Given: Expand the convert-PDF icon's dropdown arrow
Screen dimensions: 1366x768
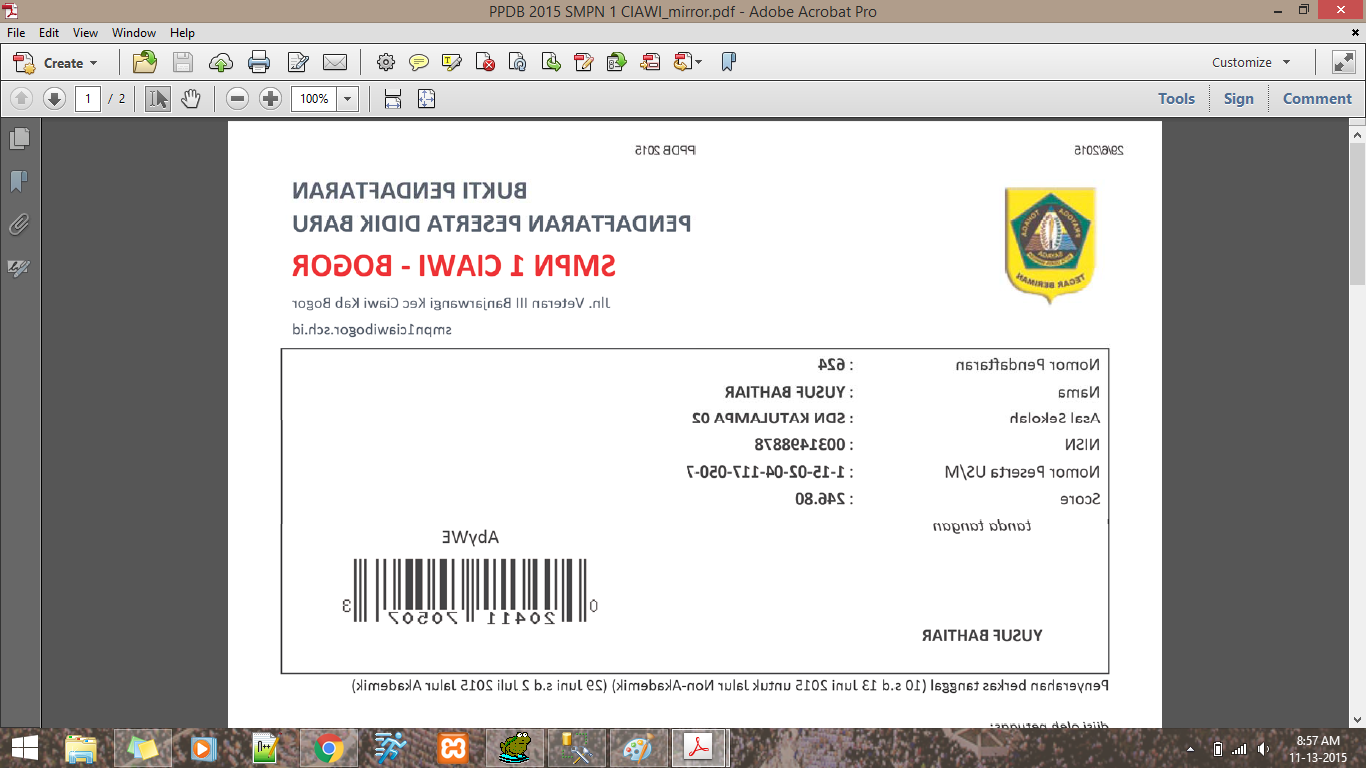Looking at the screenshot, I should (x=698, y=62).
